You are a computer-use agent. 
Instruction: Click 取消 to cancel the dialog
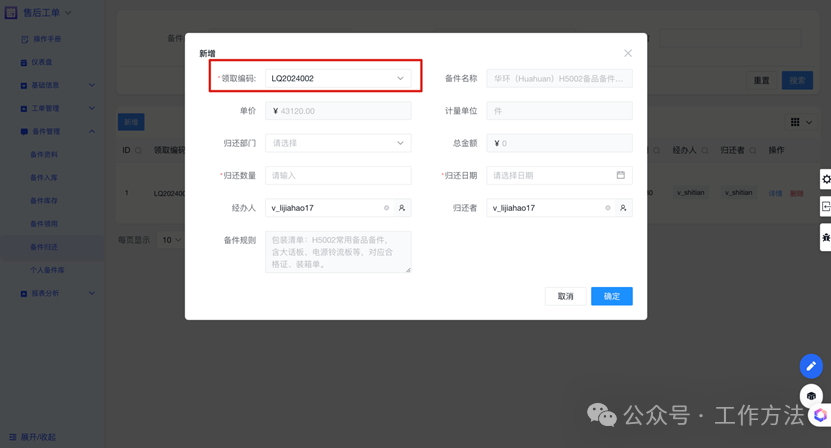565,296
